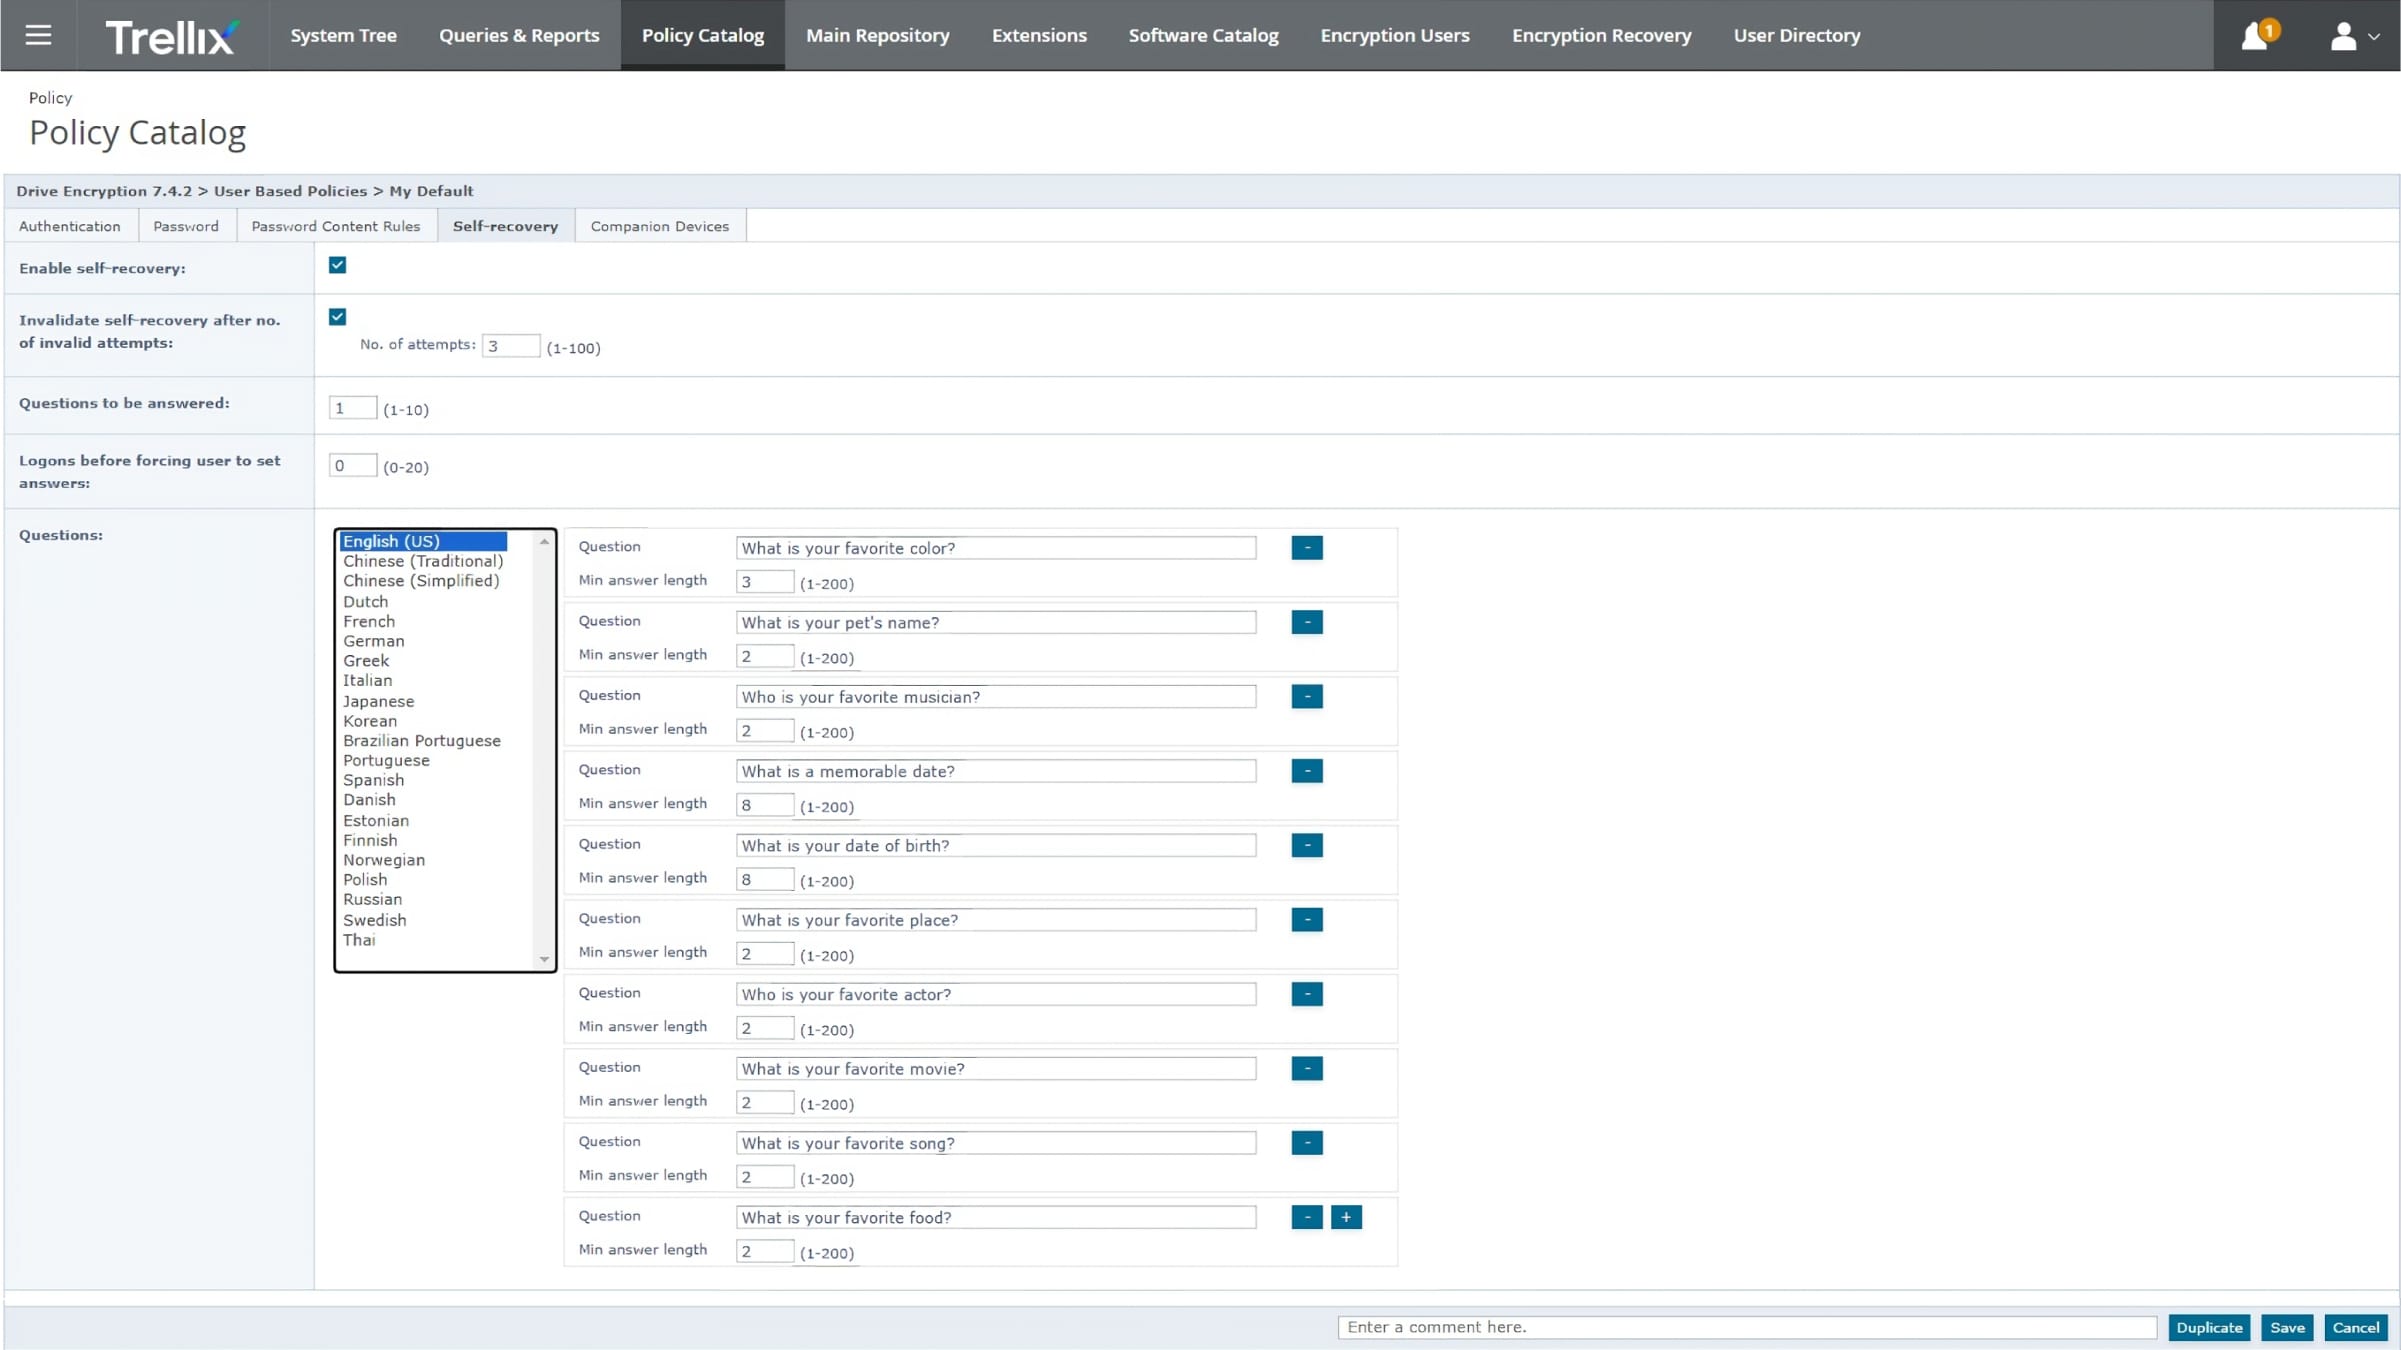The height and width of the screenshot is (1350, 2401).
Task: Click the language list scroll down arrow
Action: [544, 959]
